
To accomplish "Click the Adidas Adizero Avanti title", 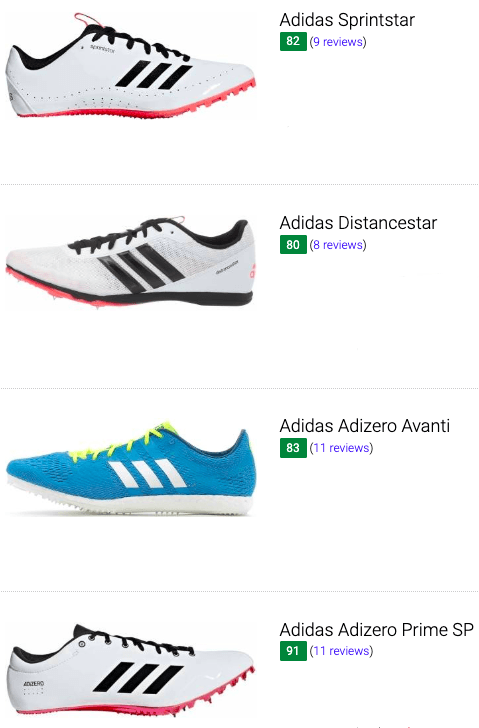I will pos(364,426).
